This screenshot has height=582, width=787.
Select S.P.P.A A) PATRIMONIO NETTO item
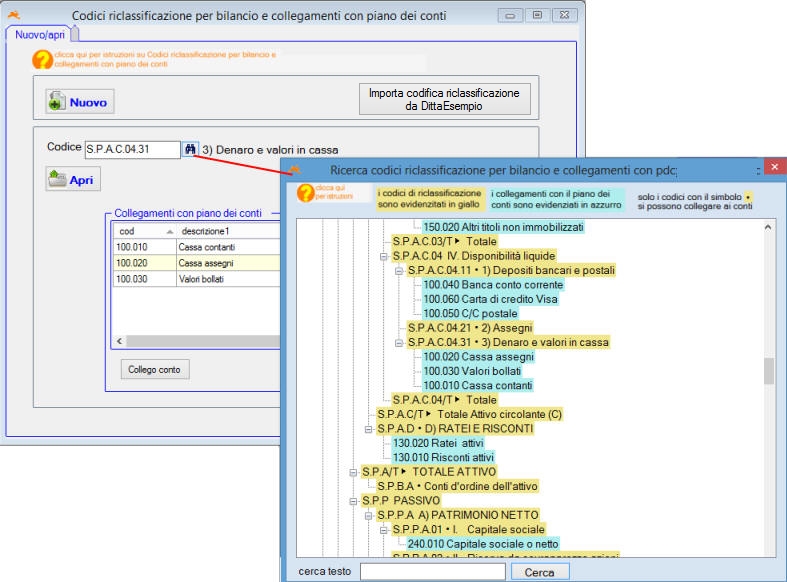coord(458,515)
